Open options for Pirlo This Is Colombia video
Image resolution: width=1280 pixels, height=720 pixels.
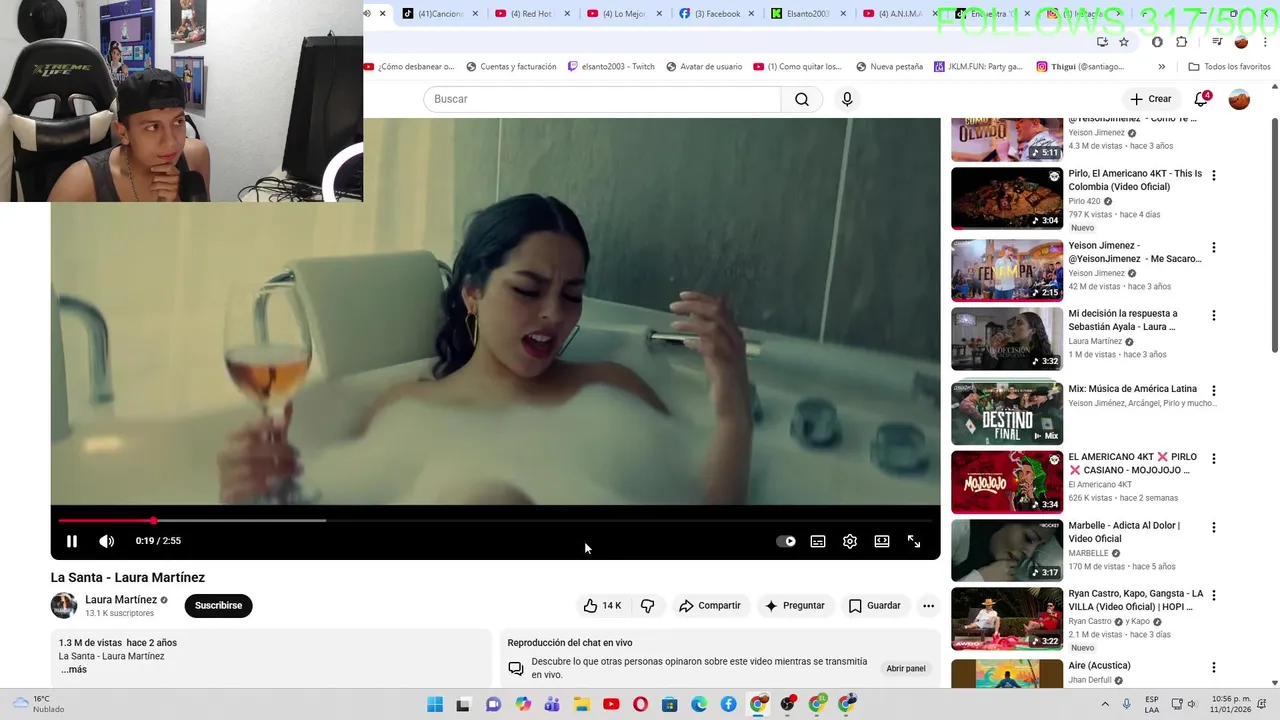coord(1214,175)
